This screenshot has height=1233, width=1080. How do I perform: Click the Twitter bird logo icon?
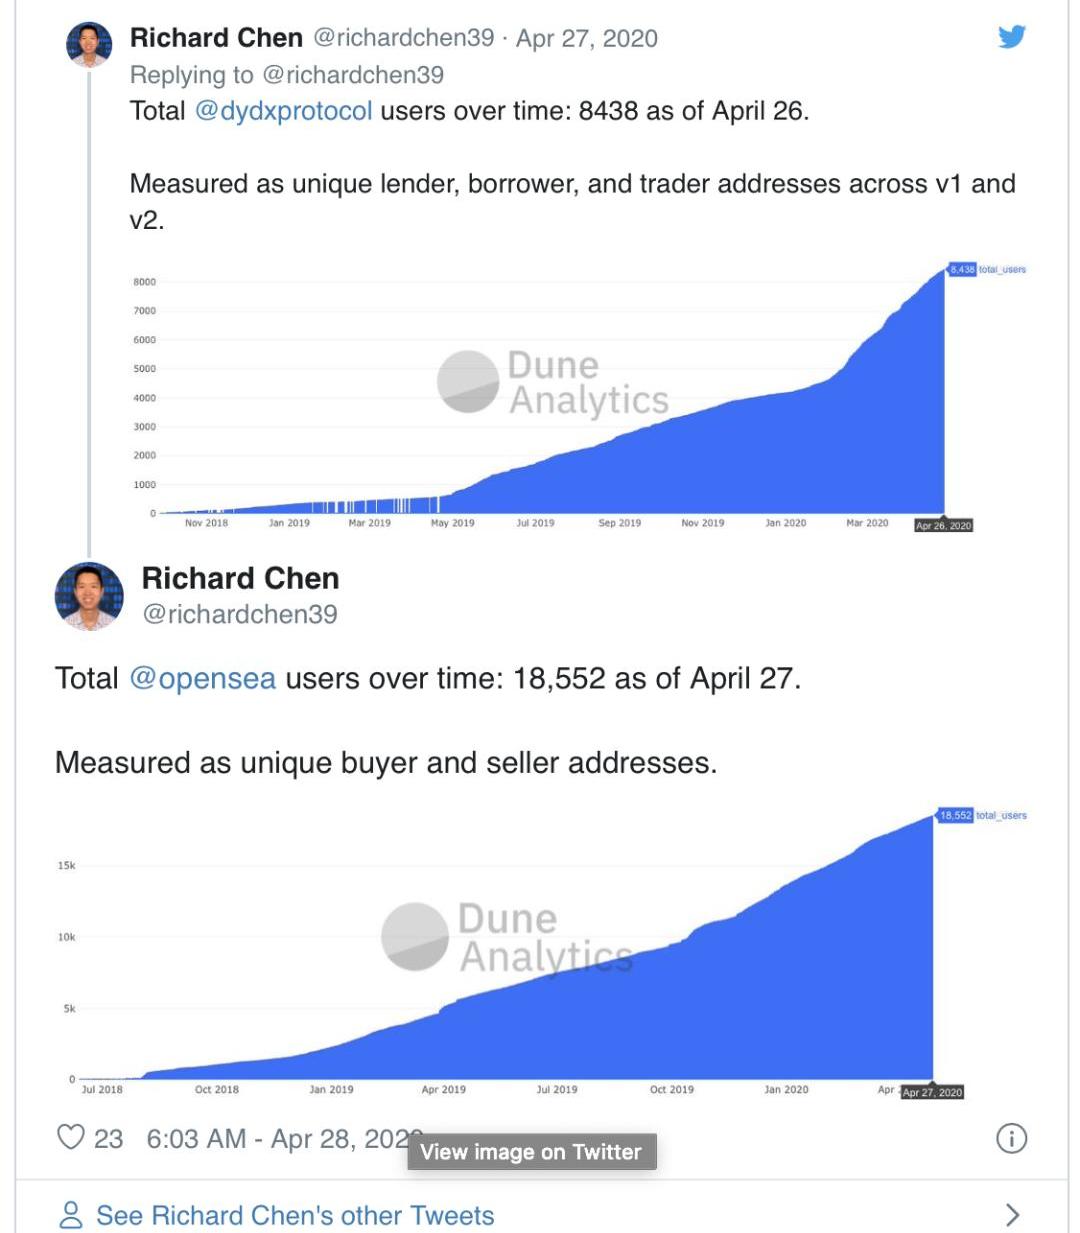point(1012,37)
